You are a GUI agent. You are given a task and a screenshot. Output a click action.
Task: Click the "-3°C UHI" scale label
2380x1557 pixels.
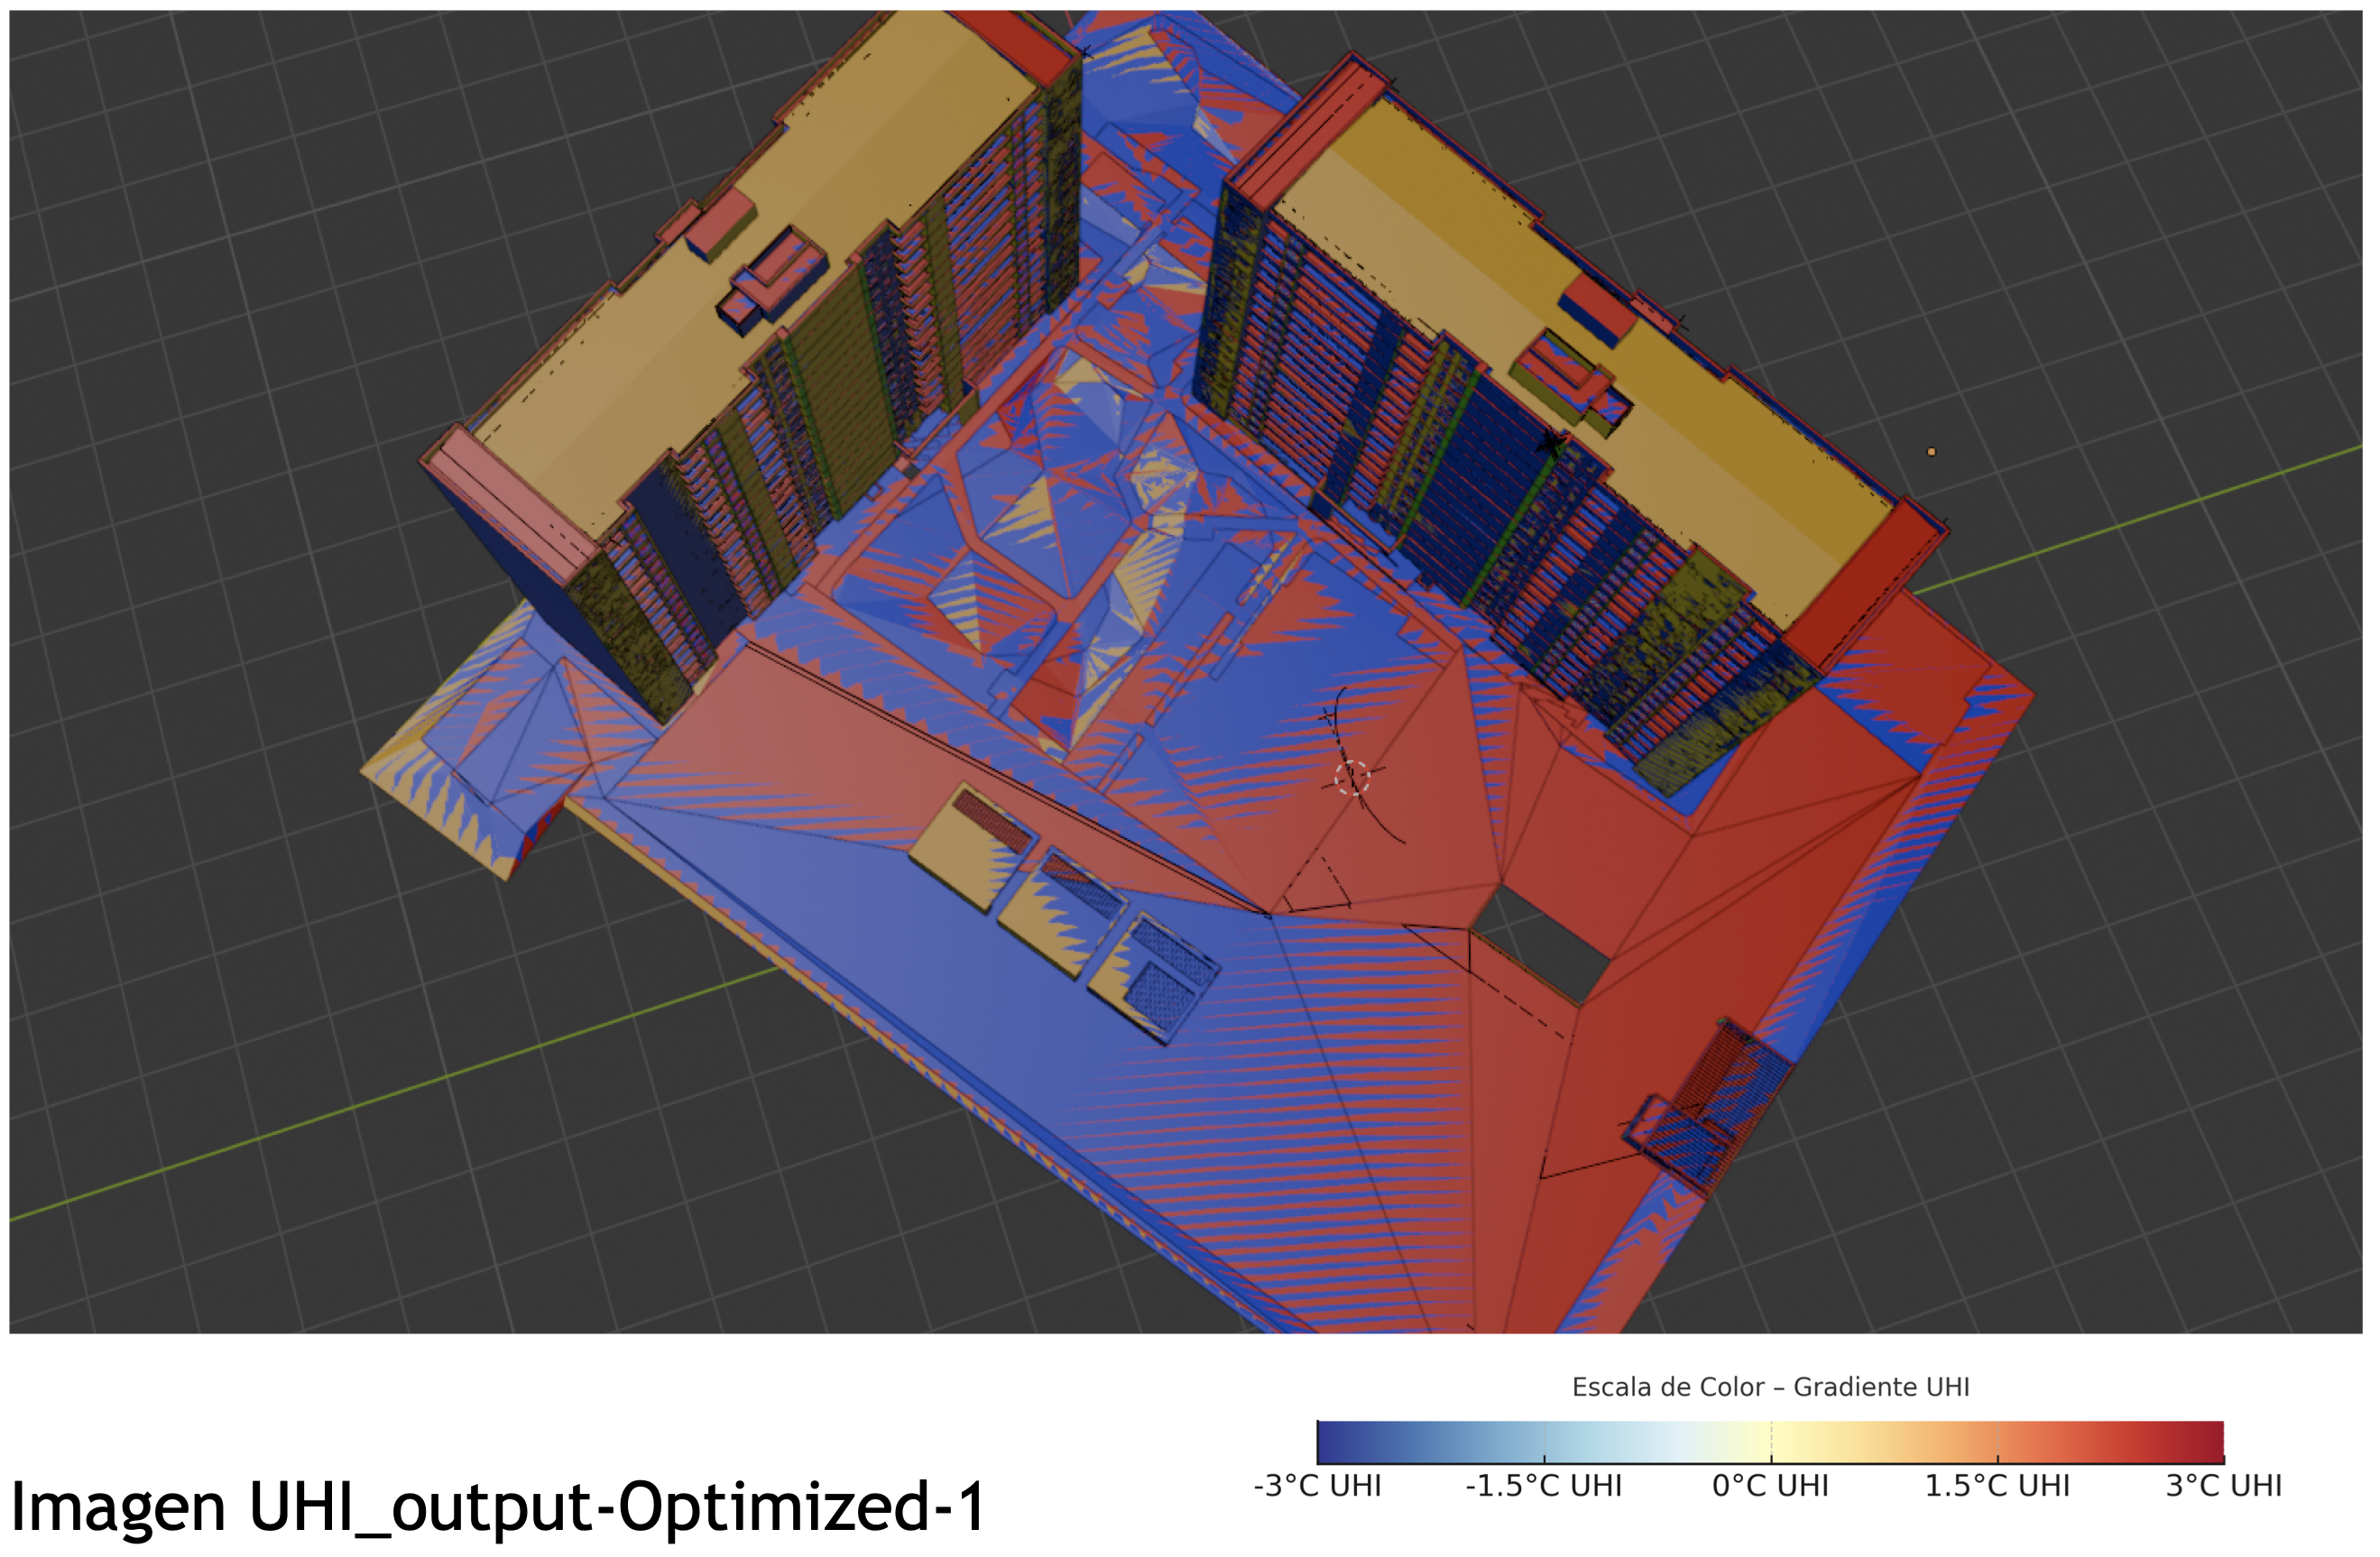1317,1485
